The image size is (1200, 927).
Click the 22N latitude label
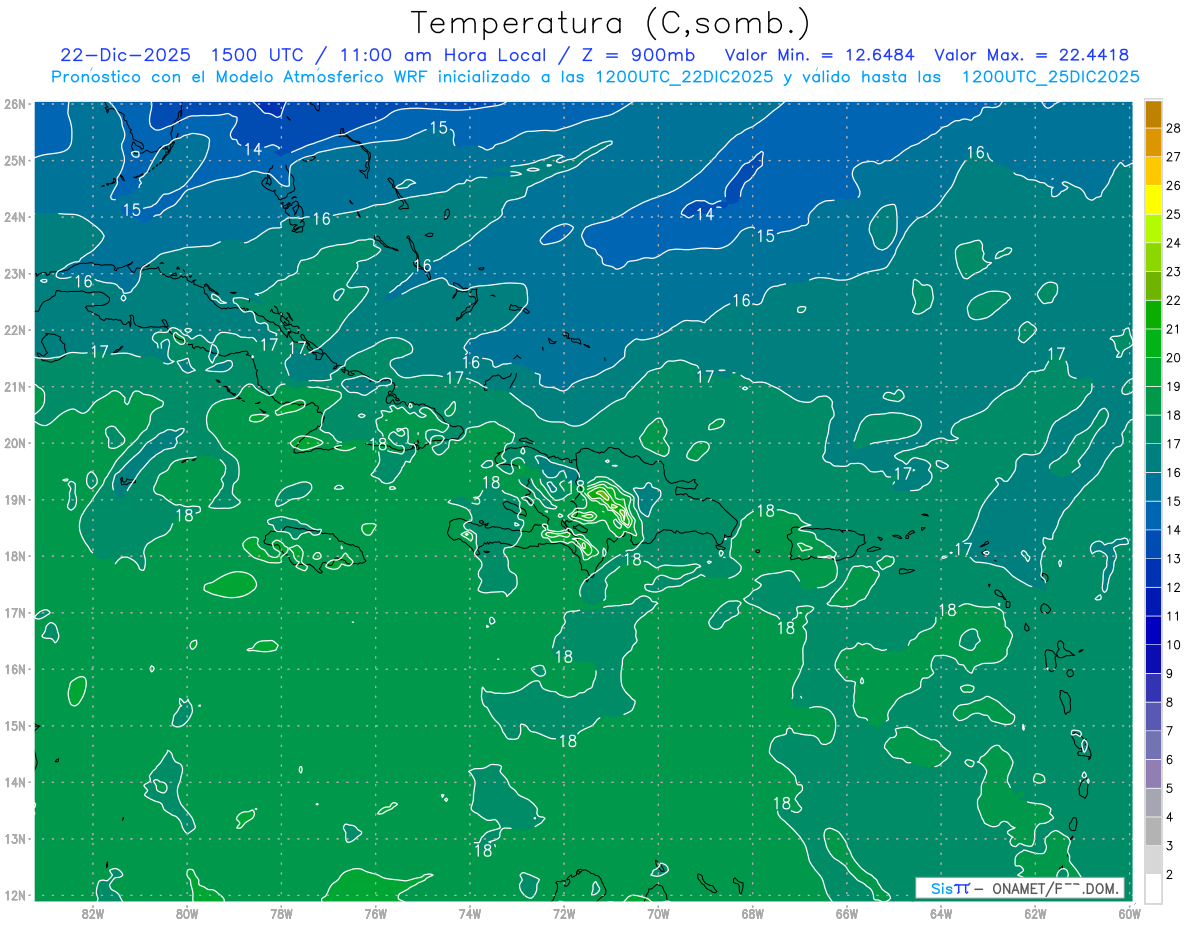(15, 330)
